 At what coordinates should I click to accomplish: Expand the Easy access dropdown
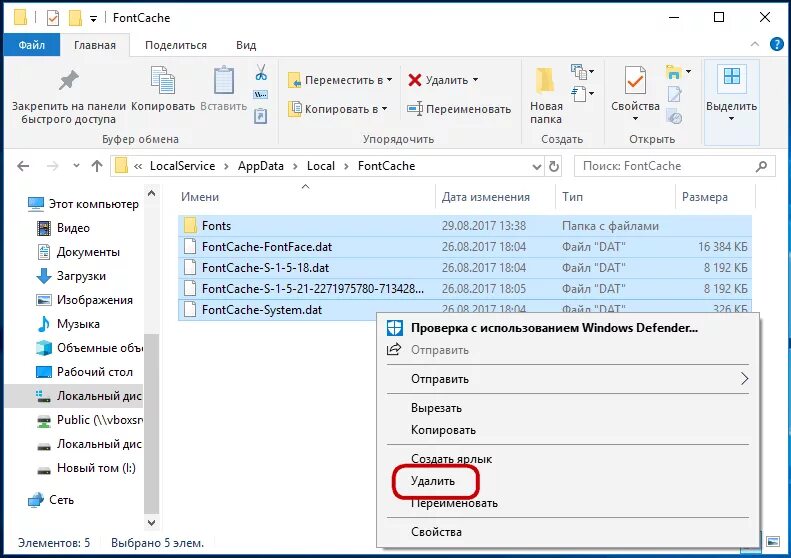point(592,93)
